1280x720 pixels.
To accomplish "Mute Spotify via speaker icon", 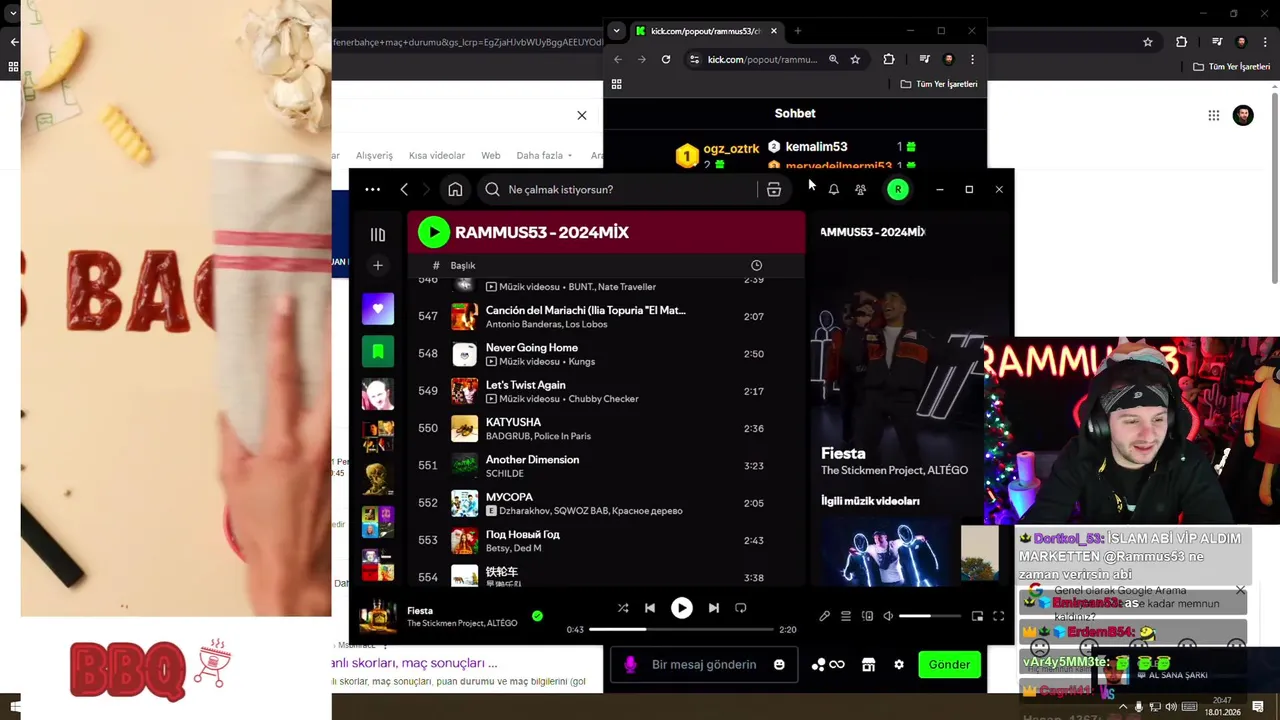I will coord(888,616).
